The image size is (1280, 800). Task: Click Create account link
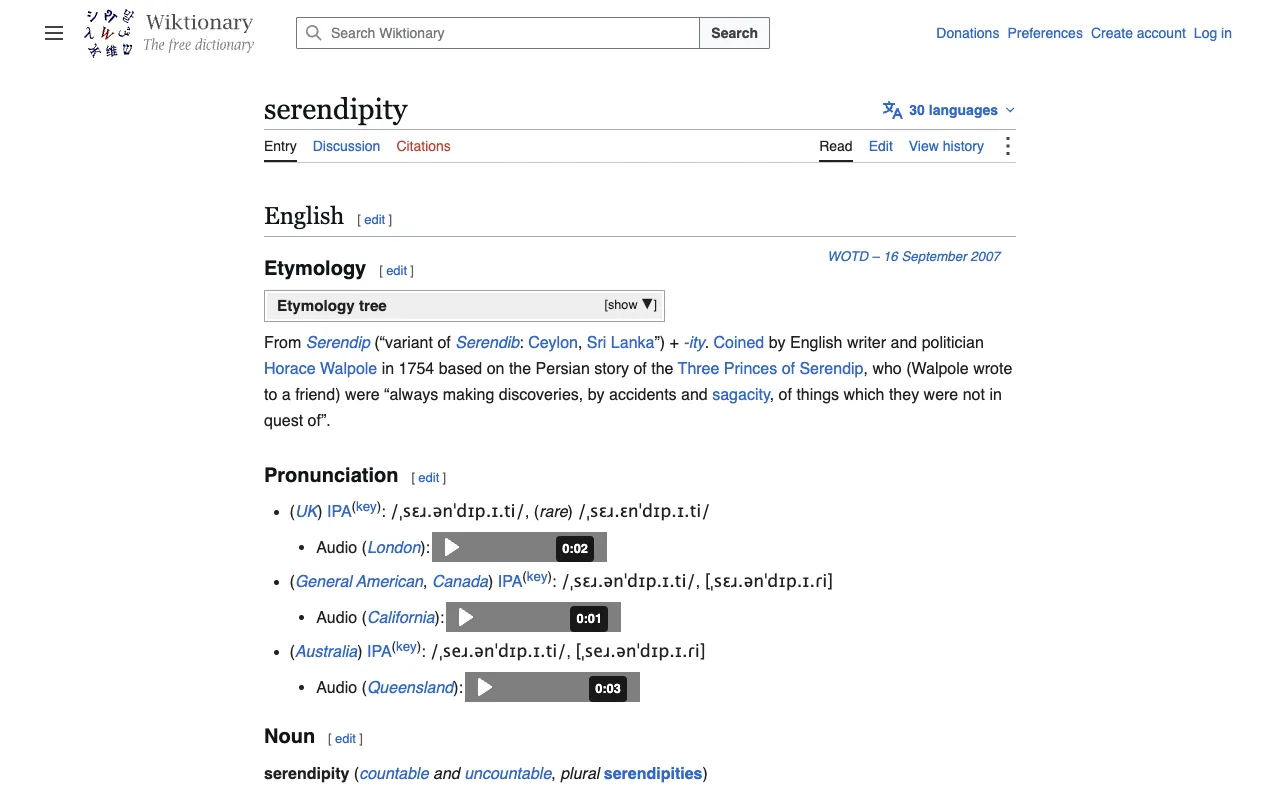pos(1138,33)
